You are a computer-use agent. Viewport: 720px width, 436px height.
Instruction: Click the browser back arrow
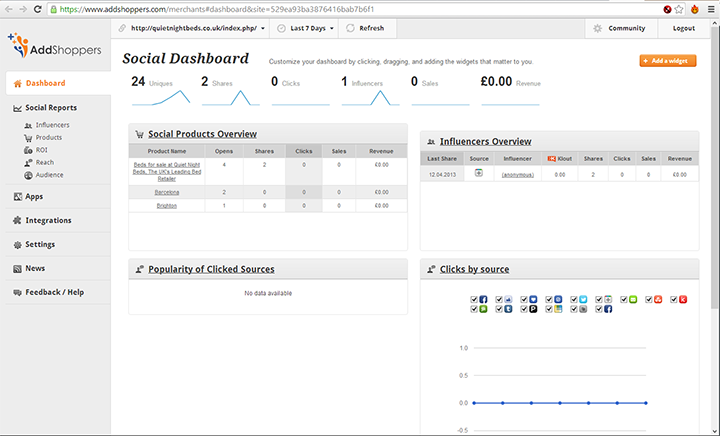pyautogui.click(x=10, y=8)
